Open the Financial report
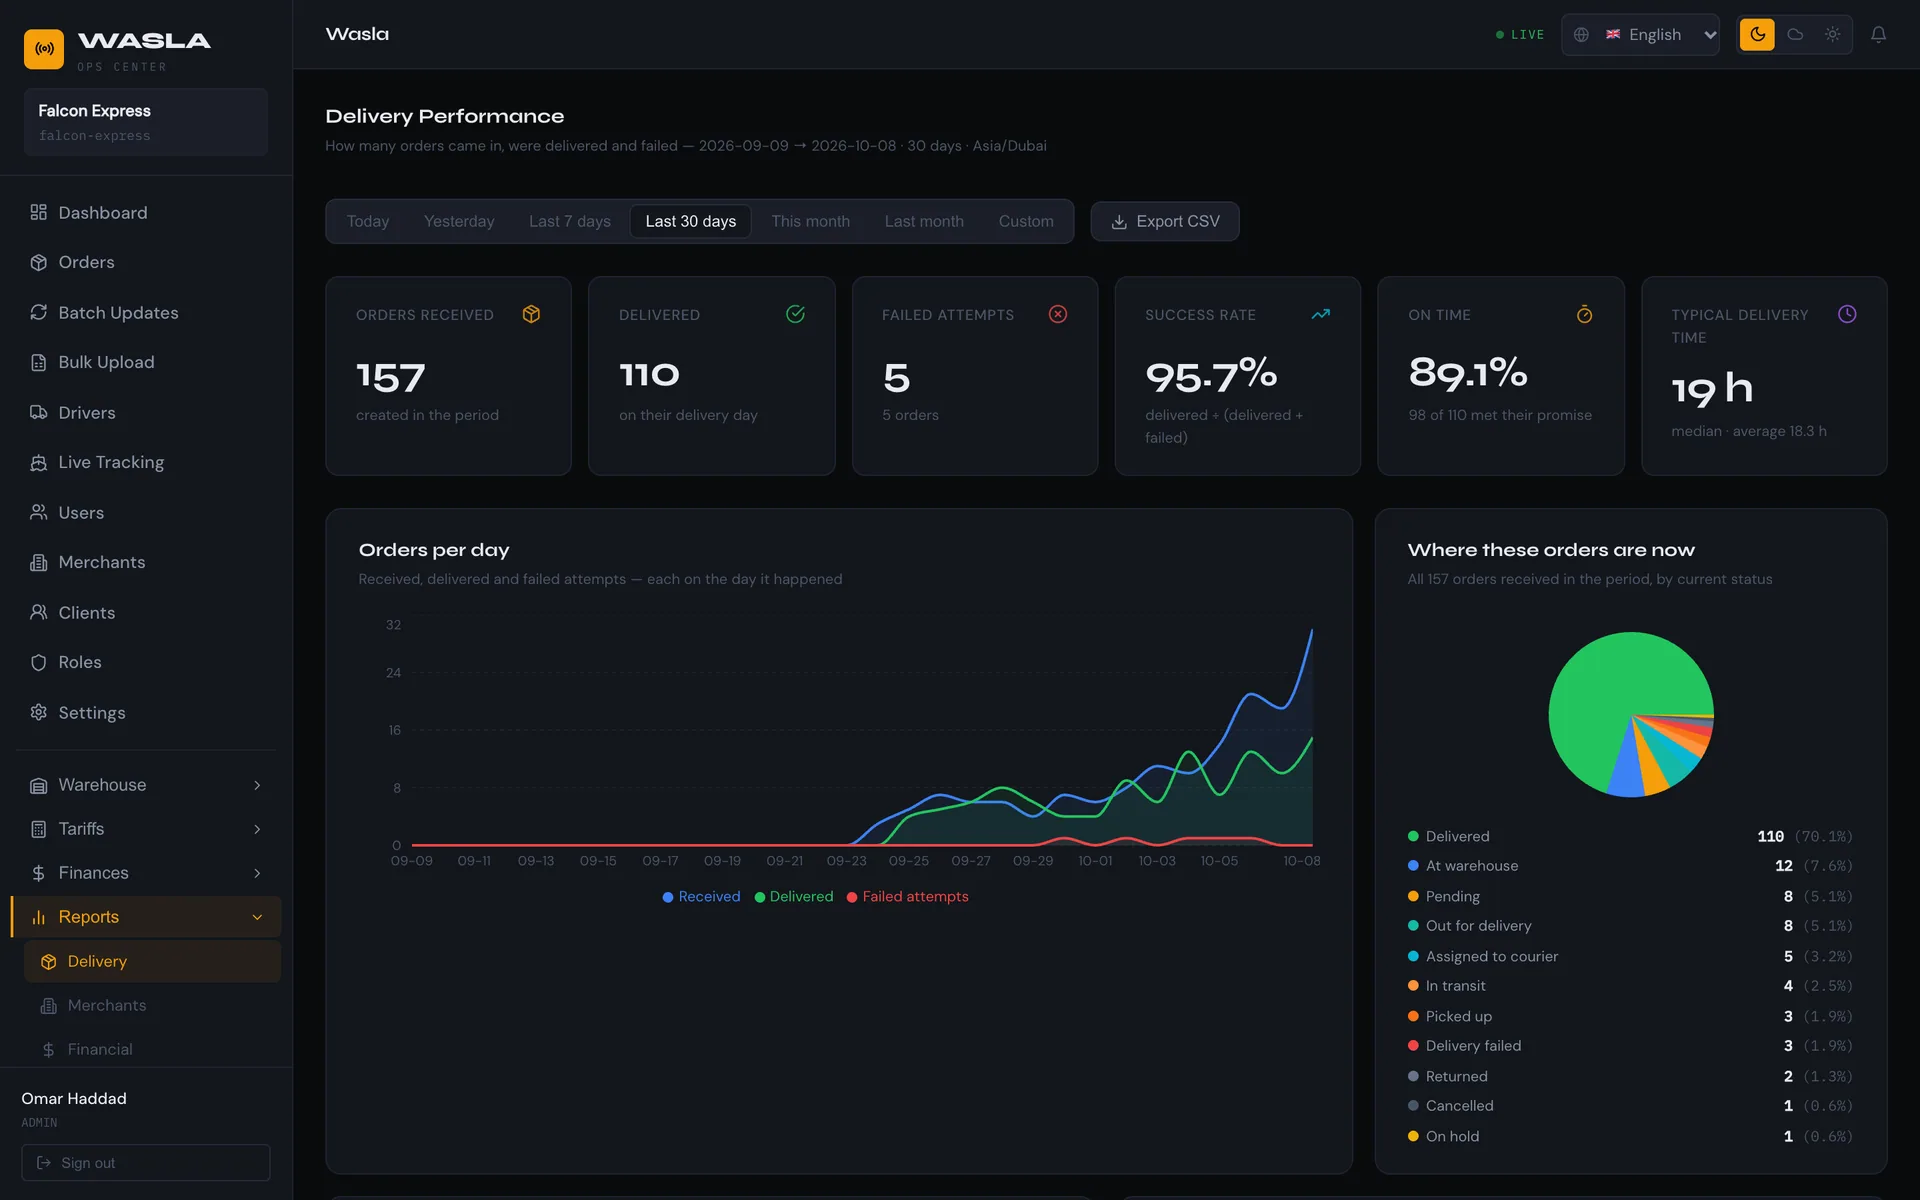Image resolution: width=1920 pixels, height=1200 pixels. (x=152, y=1049)
